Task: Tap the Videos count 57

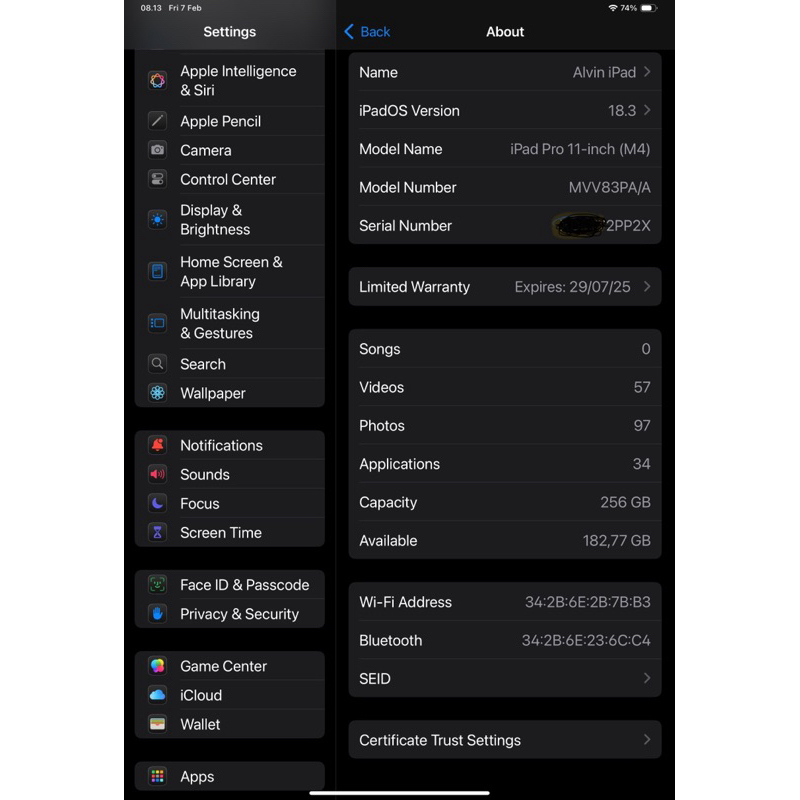Action: (642, 387)
